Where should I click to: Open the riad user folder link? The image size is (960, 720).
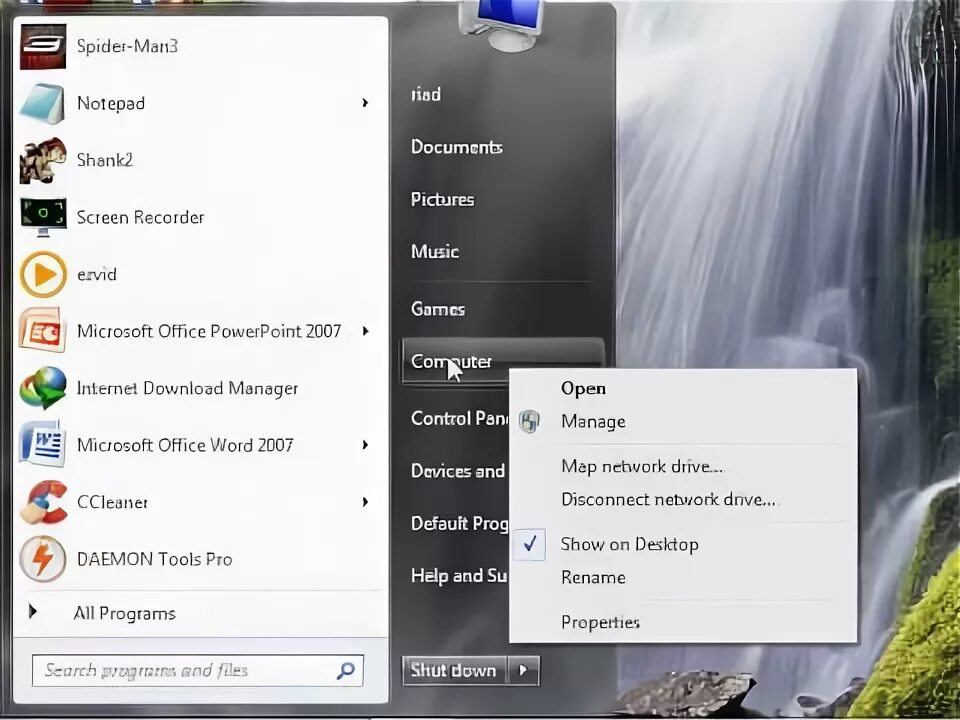point(426,94)
